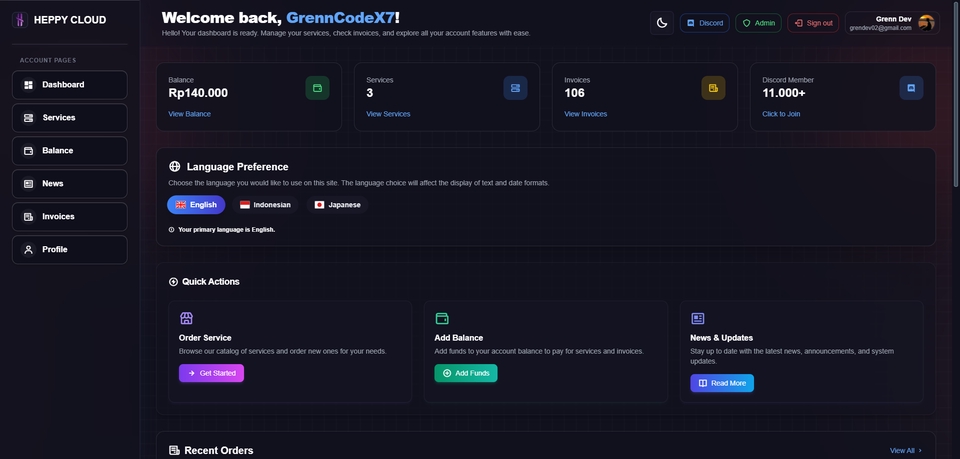Select English language option

[196, 205]
